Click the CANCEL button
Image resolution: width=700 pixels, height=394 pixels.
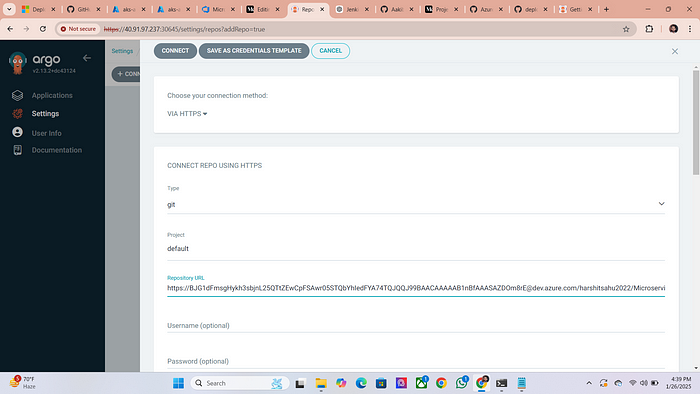(330, 51)
